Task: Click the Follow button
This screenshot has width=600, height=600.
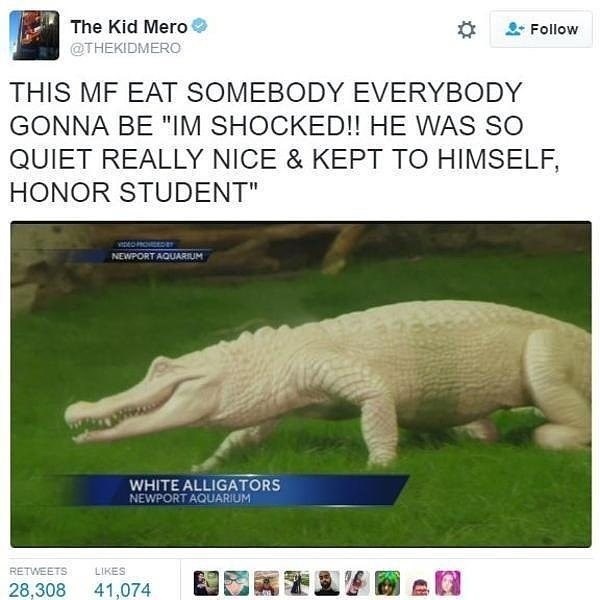Action: pos(541,29)
